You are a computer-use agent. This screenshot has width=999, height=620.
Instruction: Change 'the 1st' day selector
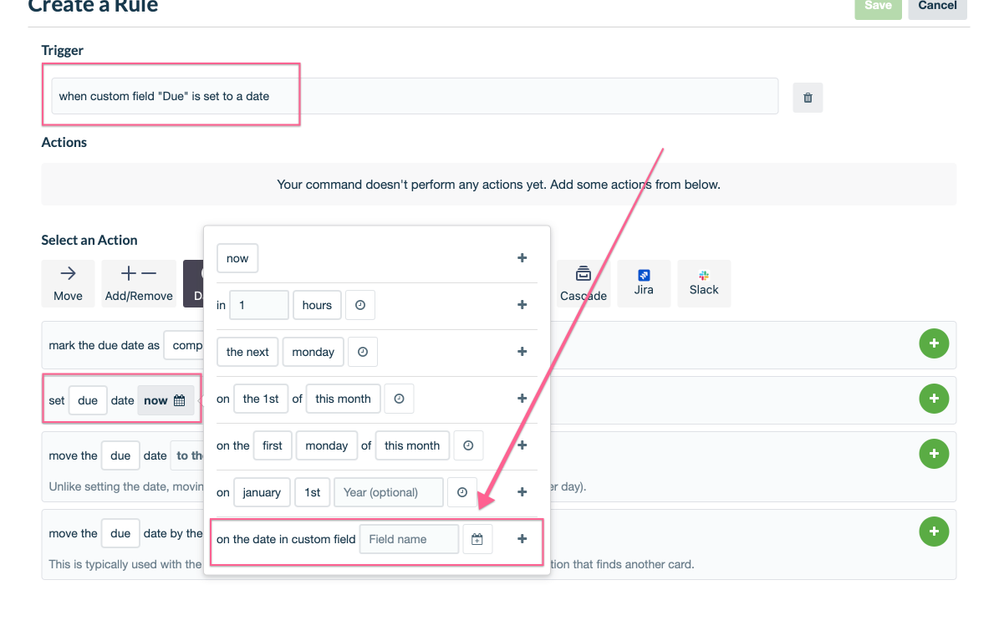261,399
